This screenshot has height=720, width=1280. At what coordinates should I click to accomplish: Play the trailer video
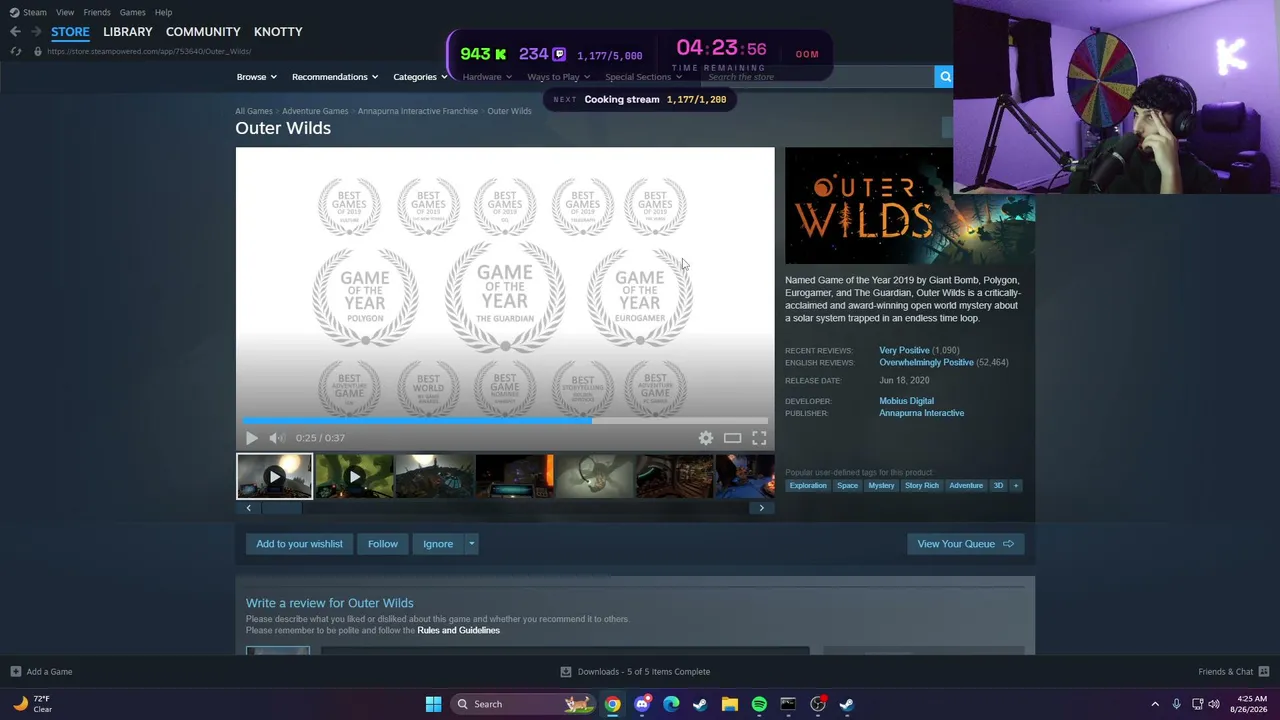251,438
